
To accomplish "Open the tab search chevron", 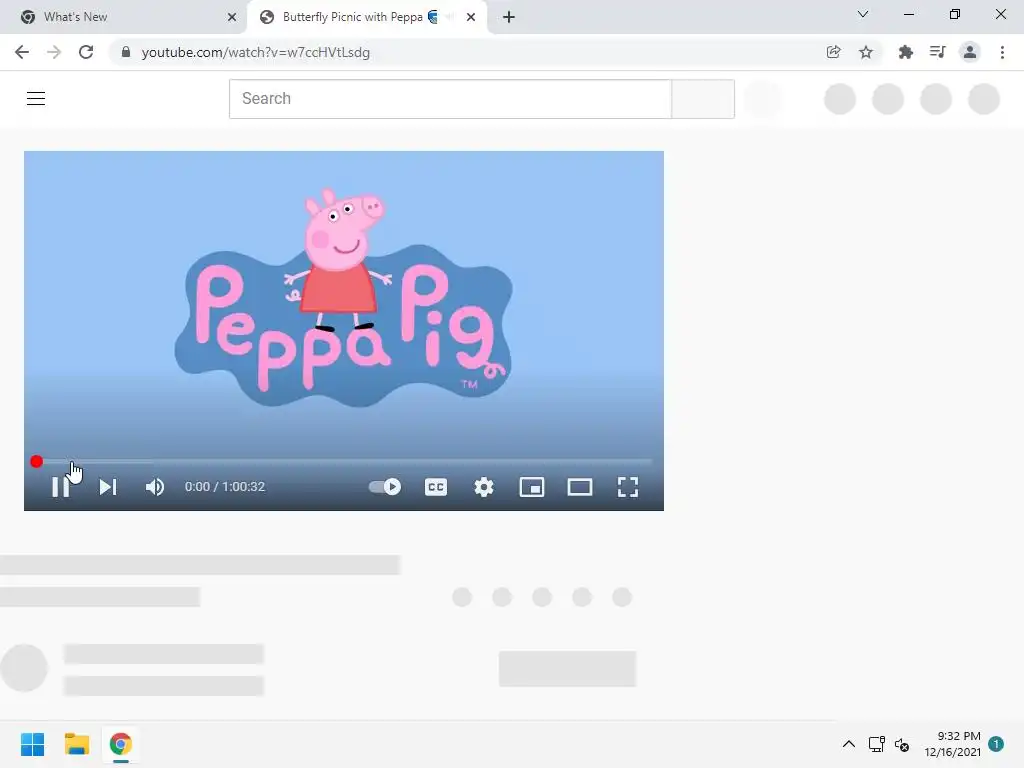I will 863,14.
